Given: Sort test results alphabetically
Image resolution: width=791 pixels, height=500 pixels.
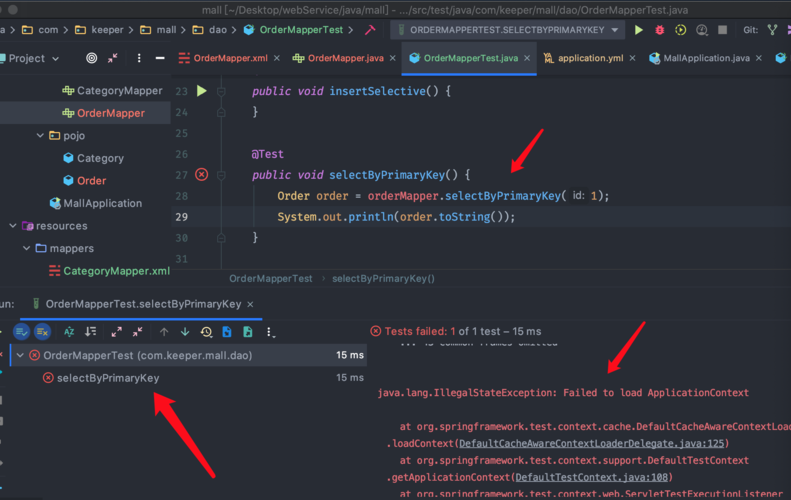Looking at the screenshot, I should (x=69, y=331).
